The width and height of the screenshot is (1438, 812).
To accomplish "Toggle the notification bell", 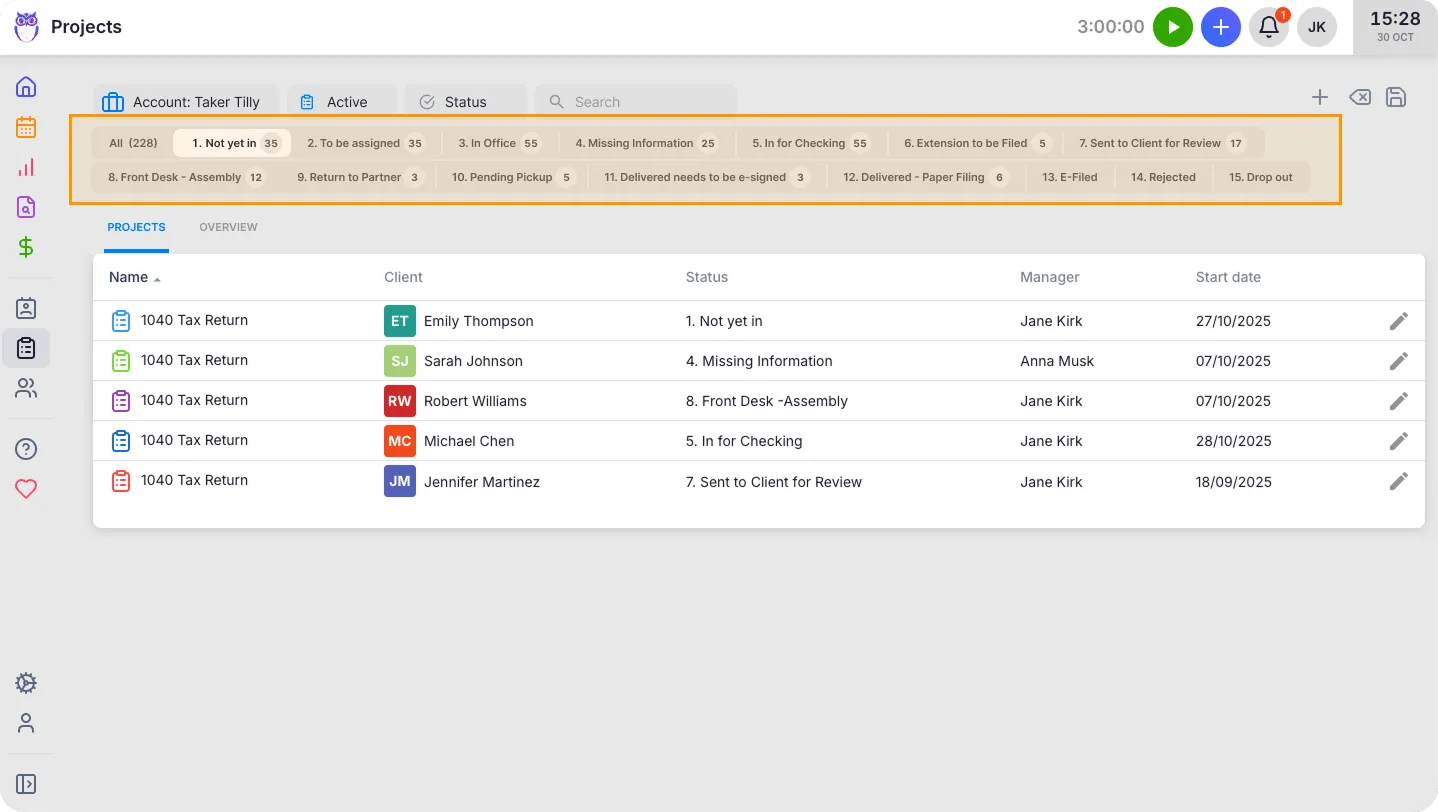I will click(x=1268, y=27).
